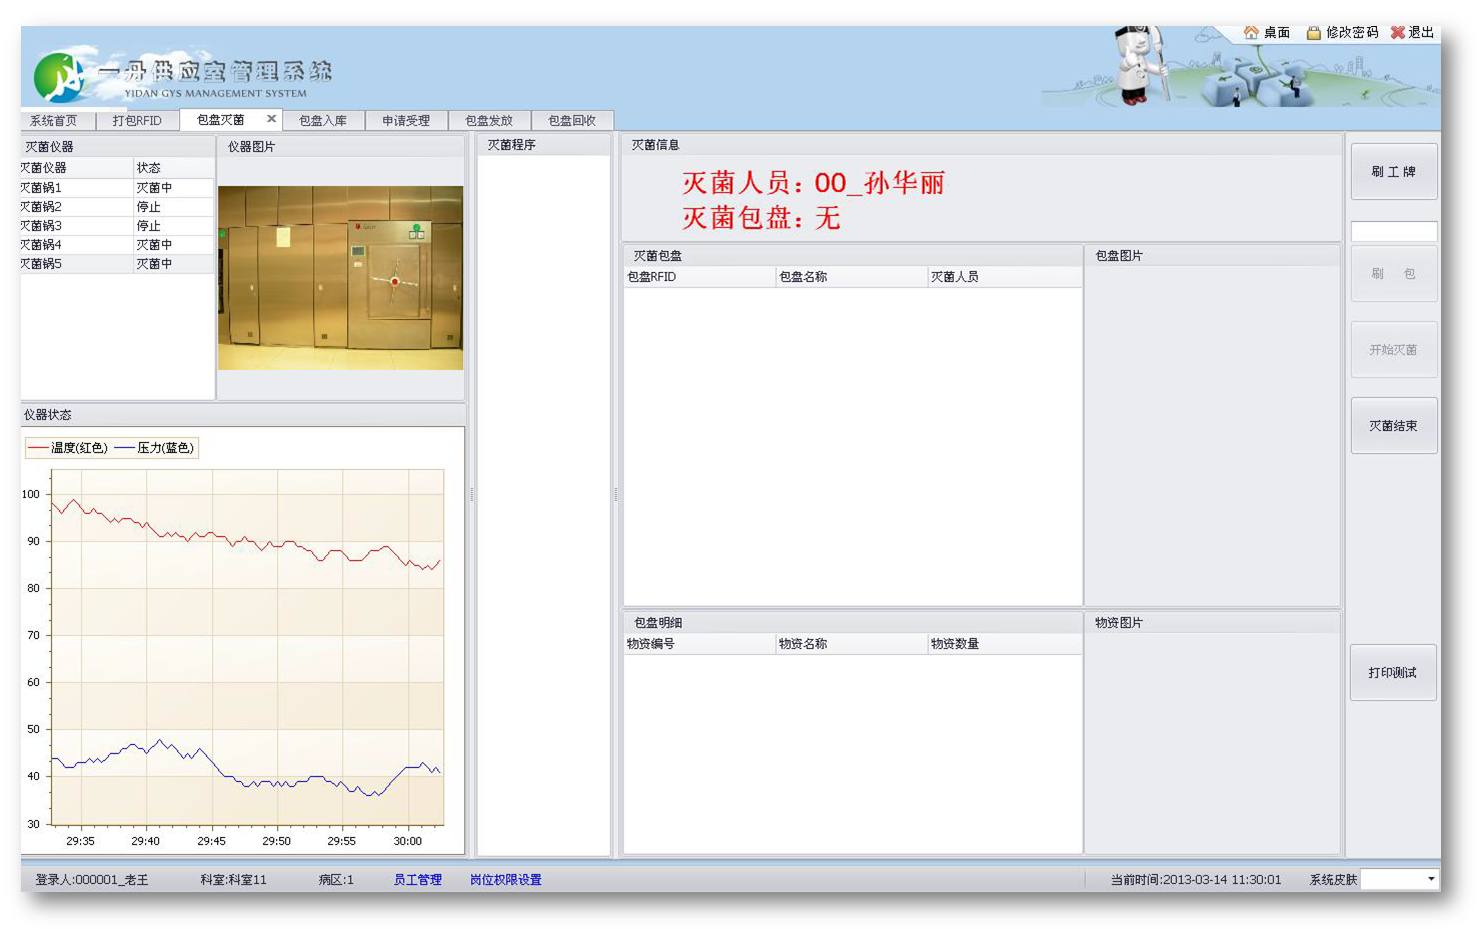1483x929 pixels.
Task: Click the input field below 刷工牌
Action: coord(1393,232)
